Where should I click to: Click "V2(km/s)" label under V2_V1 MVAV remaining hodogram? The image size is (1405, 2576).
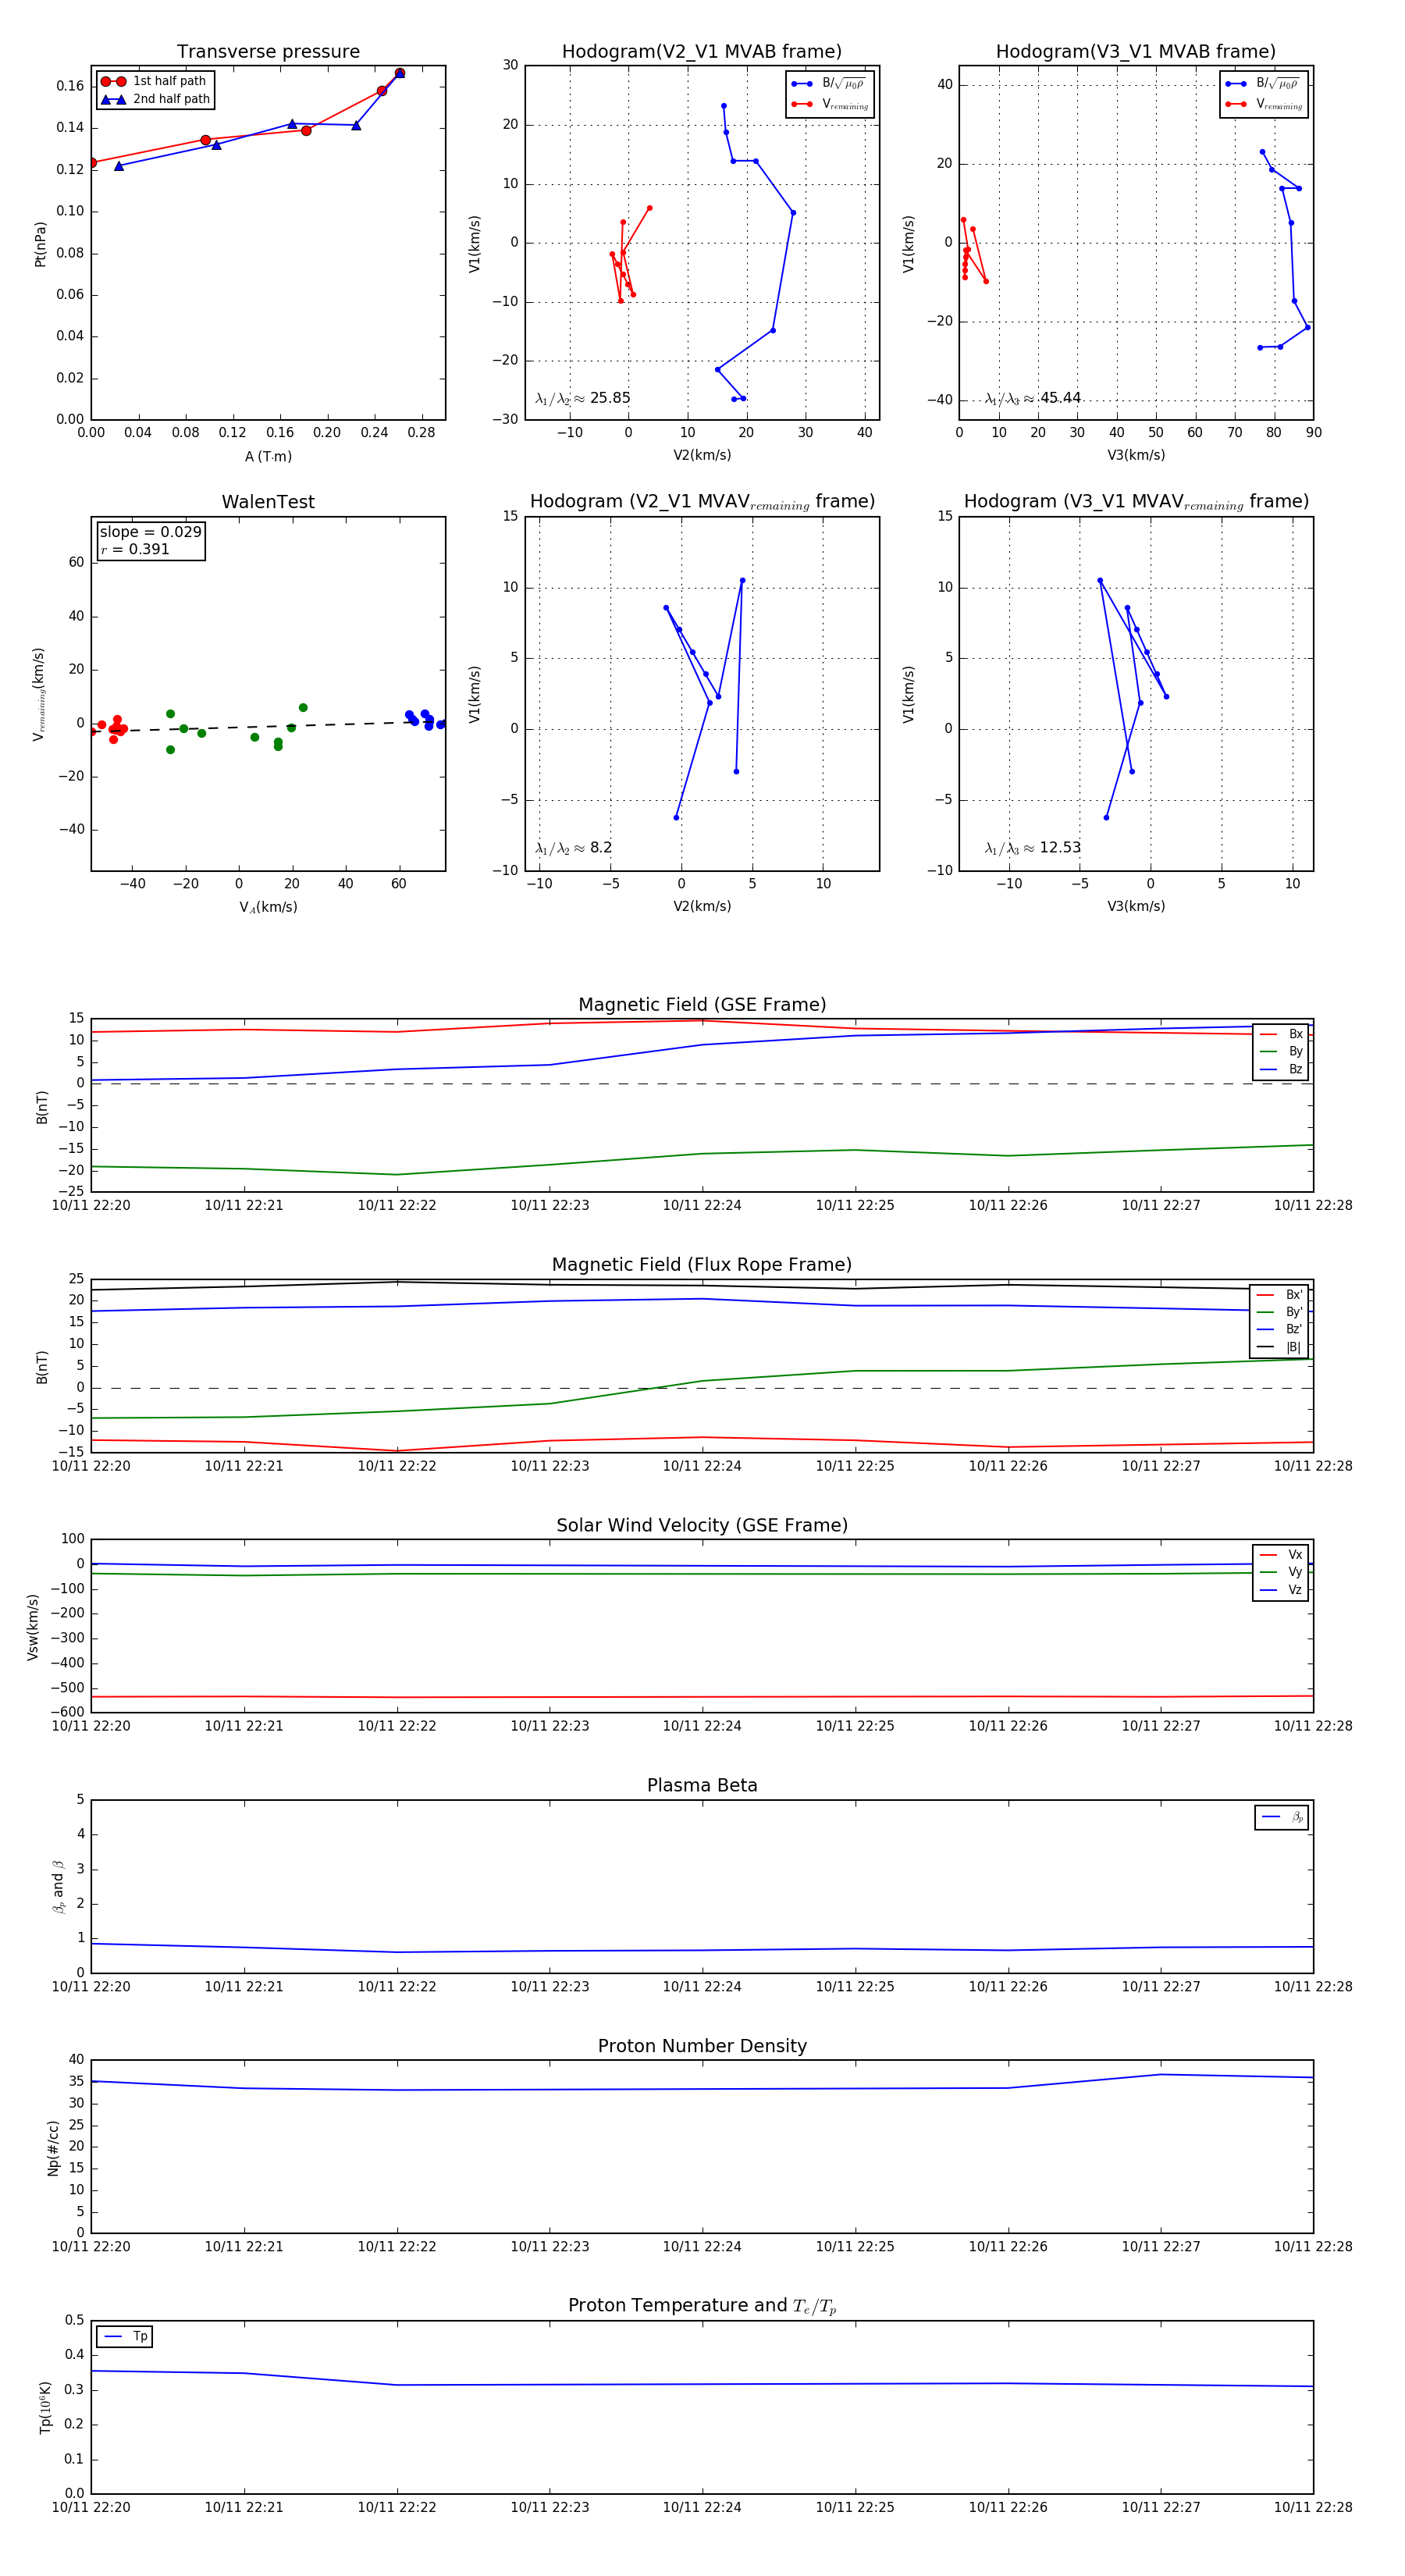[702, 907]
